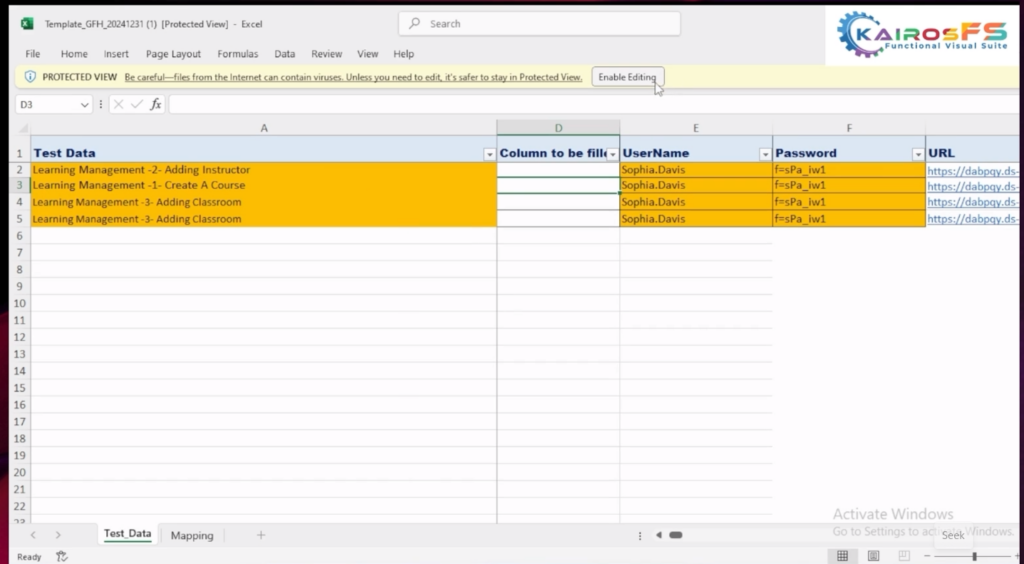Viewport: 1024px width, 564px height.
Task: Click the Insert Function fx icon
Action: pyautogui.click(x=156, y=104)
